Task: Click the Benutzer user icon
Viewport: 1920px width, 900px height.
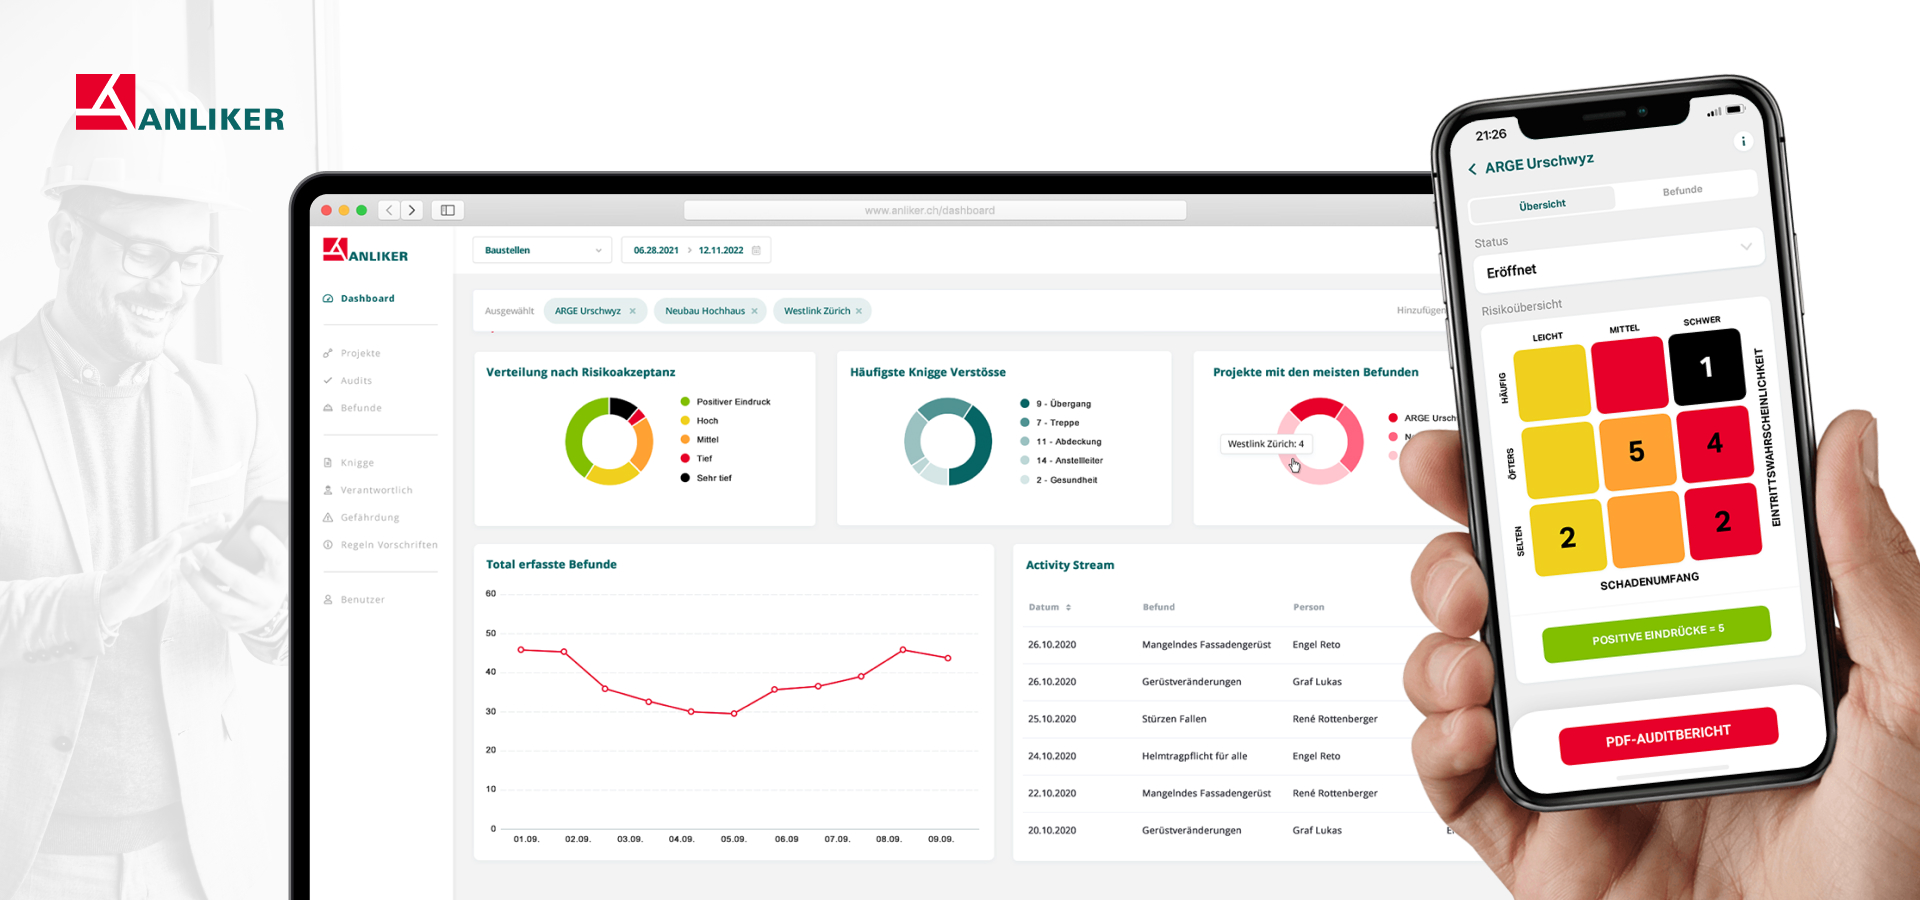Action: (x=328, y=600)
